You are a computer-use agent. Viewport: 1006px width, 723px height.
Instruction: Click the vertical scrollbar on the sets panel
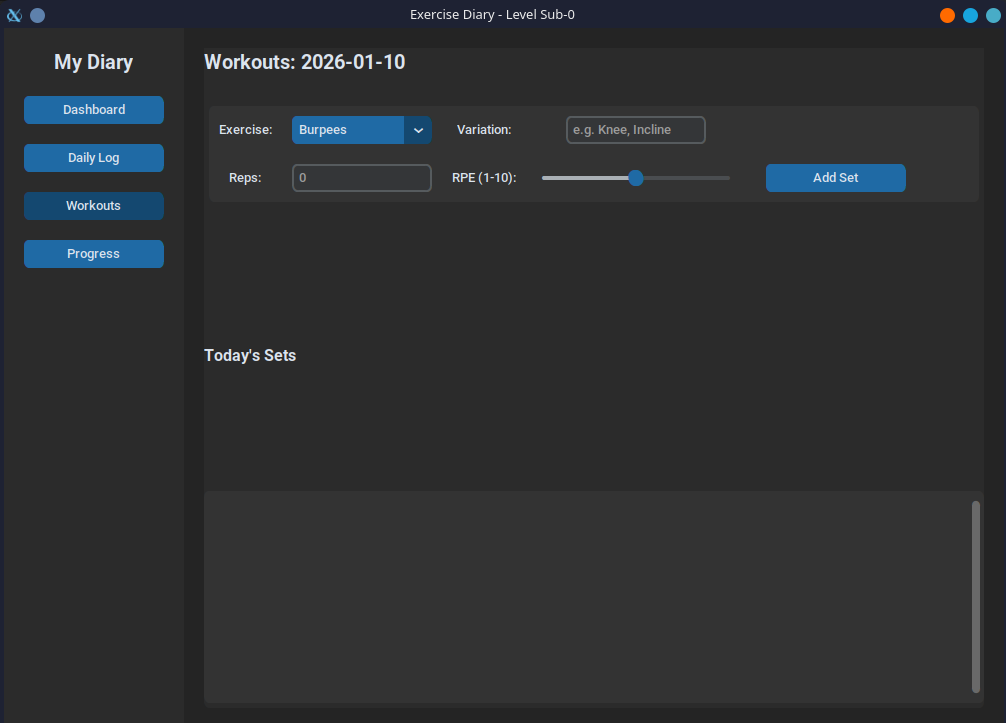click(973, 596)
